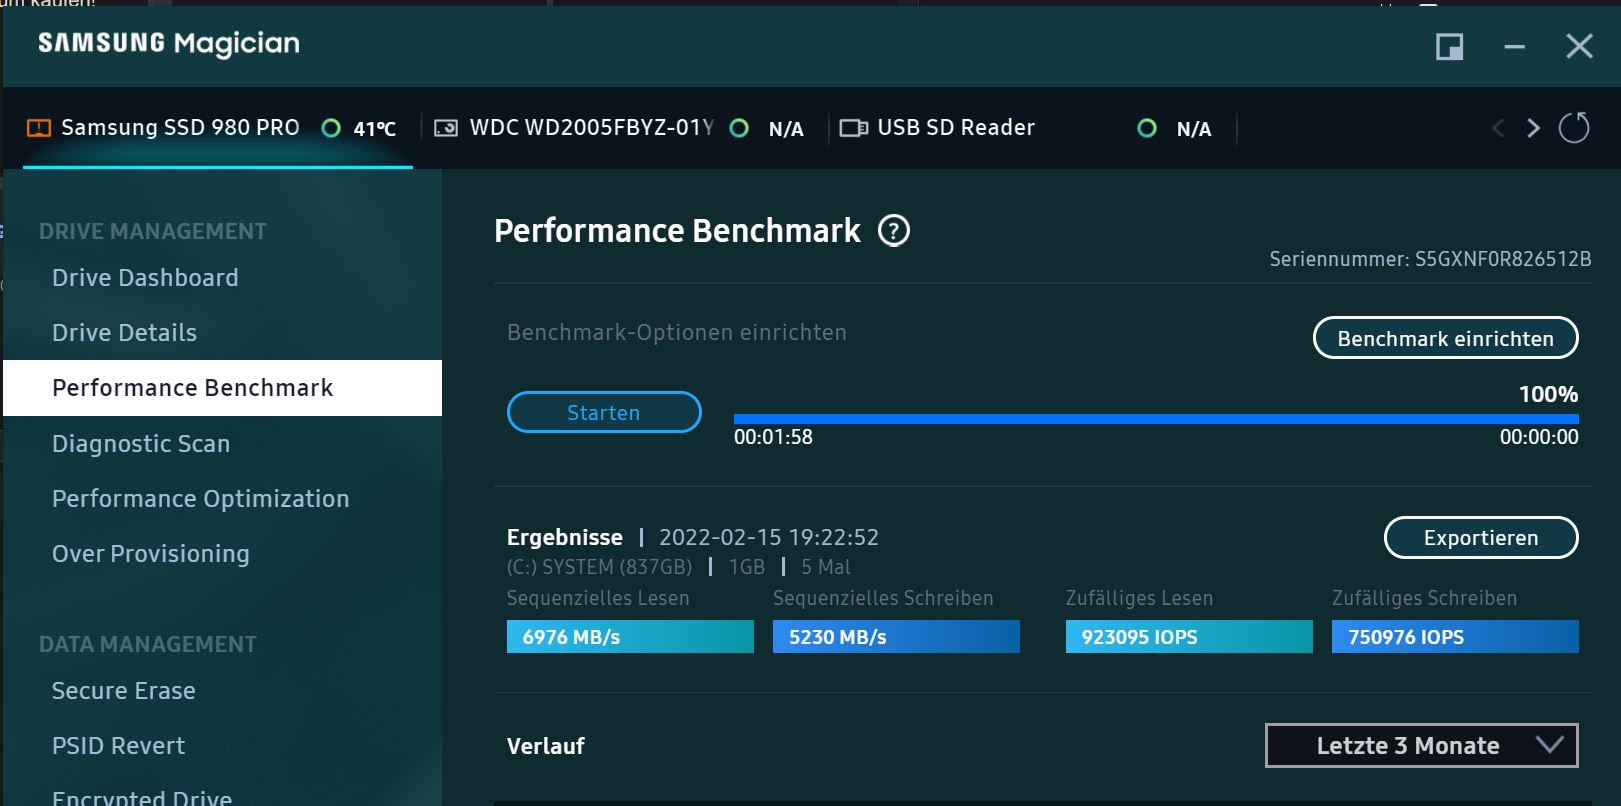This screenshot has width=1621, height=806.
Task: Open Drive Dashboard in sidebar
Action: point(145,278)
